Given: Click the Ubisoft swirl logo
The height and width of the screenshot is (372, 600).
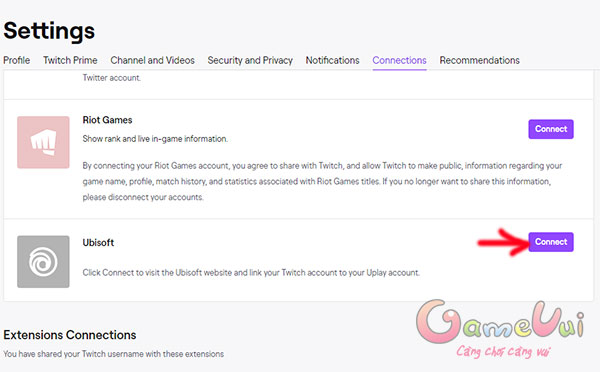Looking at the screenshot, I should [43, 262].
